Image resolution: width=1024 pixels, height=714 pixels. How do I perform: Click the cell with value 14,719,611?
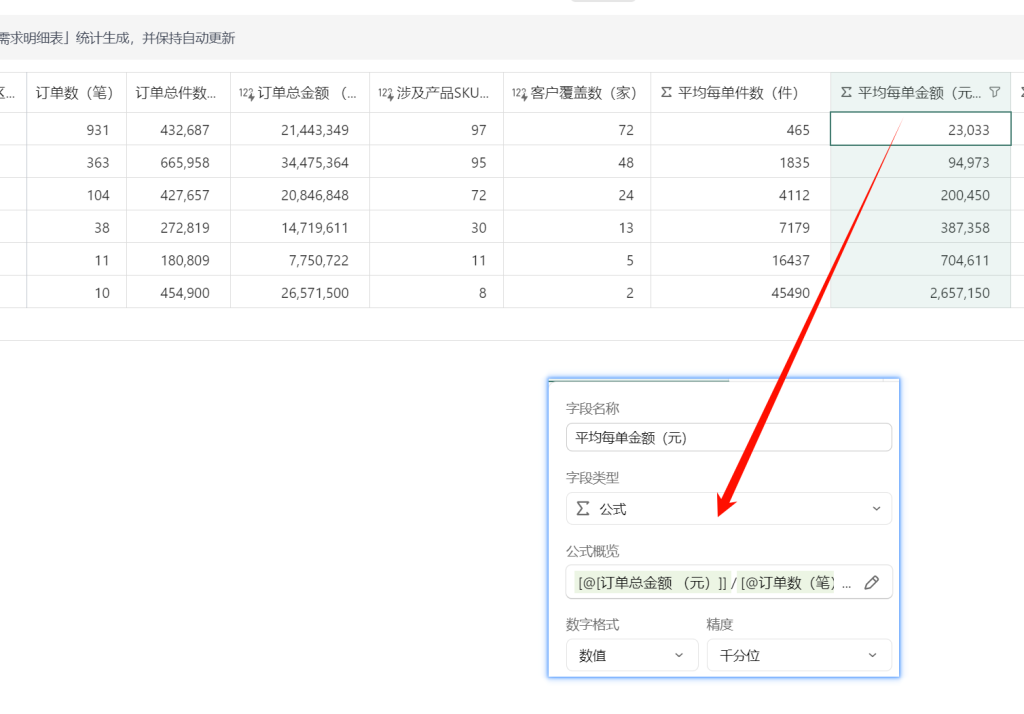[300, 227]
